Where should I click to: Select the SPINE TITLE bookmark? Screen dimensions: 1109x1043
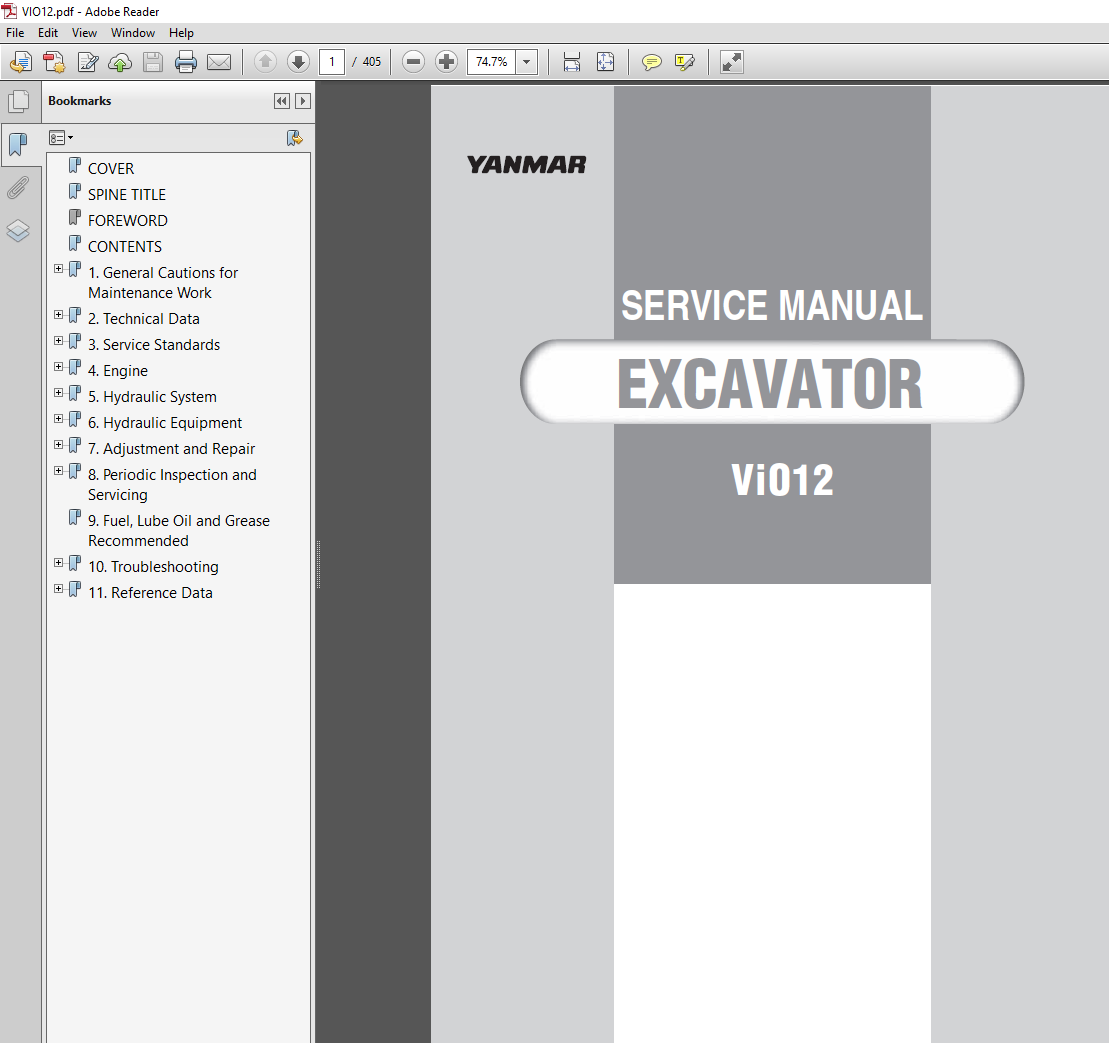point(127,195)
